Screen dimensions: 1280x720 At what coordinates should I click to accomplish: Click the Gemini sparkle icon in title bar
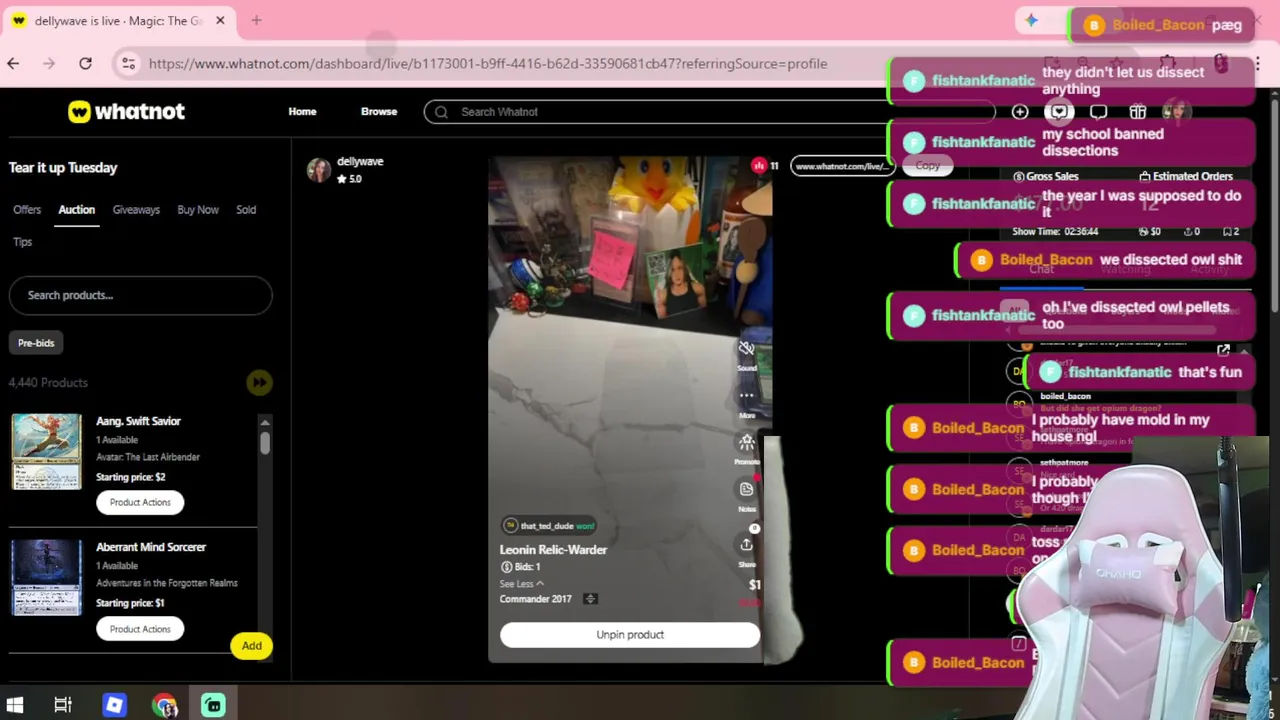(x=1031, y=20)
